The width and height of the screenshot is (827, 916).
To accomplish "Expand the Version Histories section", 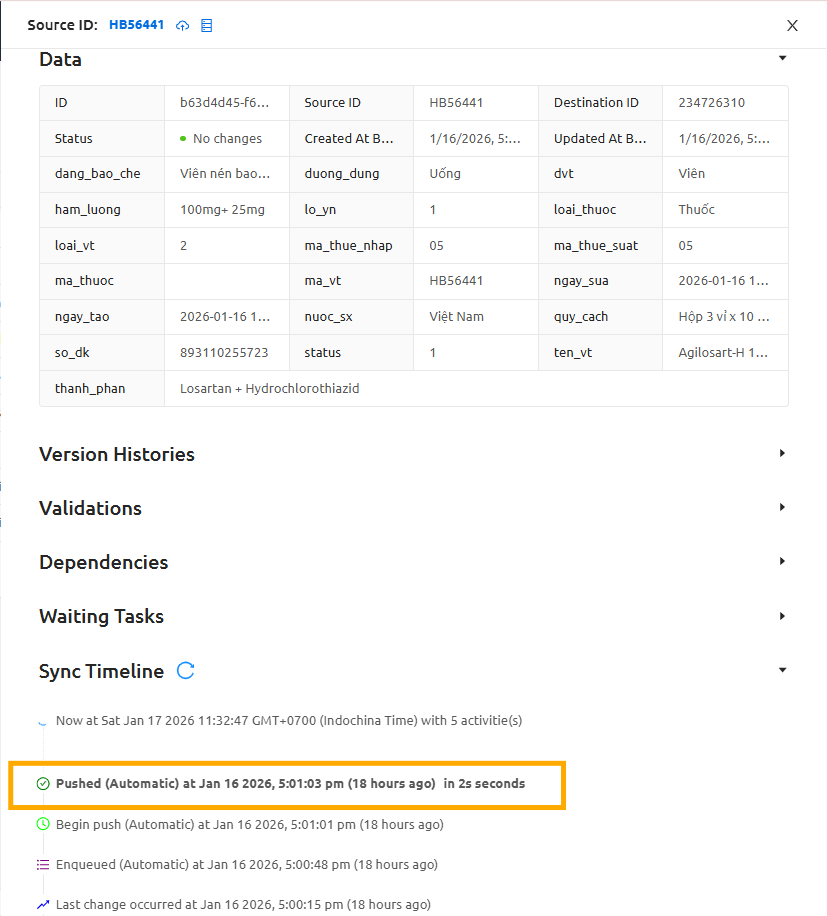I will click(783, 453).
